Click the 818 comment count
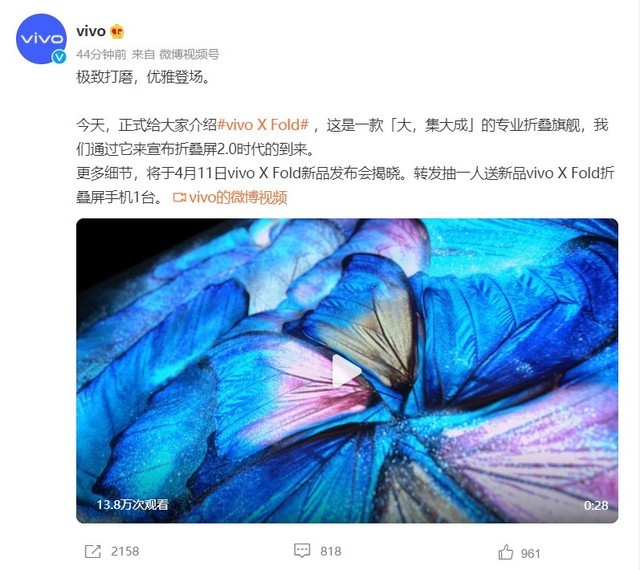This screenshot has height=570, width=640. tap(331, 552)
